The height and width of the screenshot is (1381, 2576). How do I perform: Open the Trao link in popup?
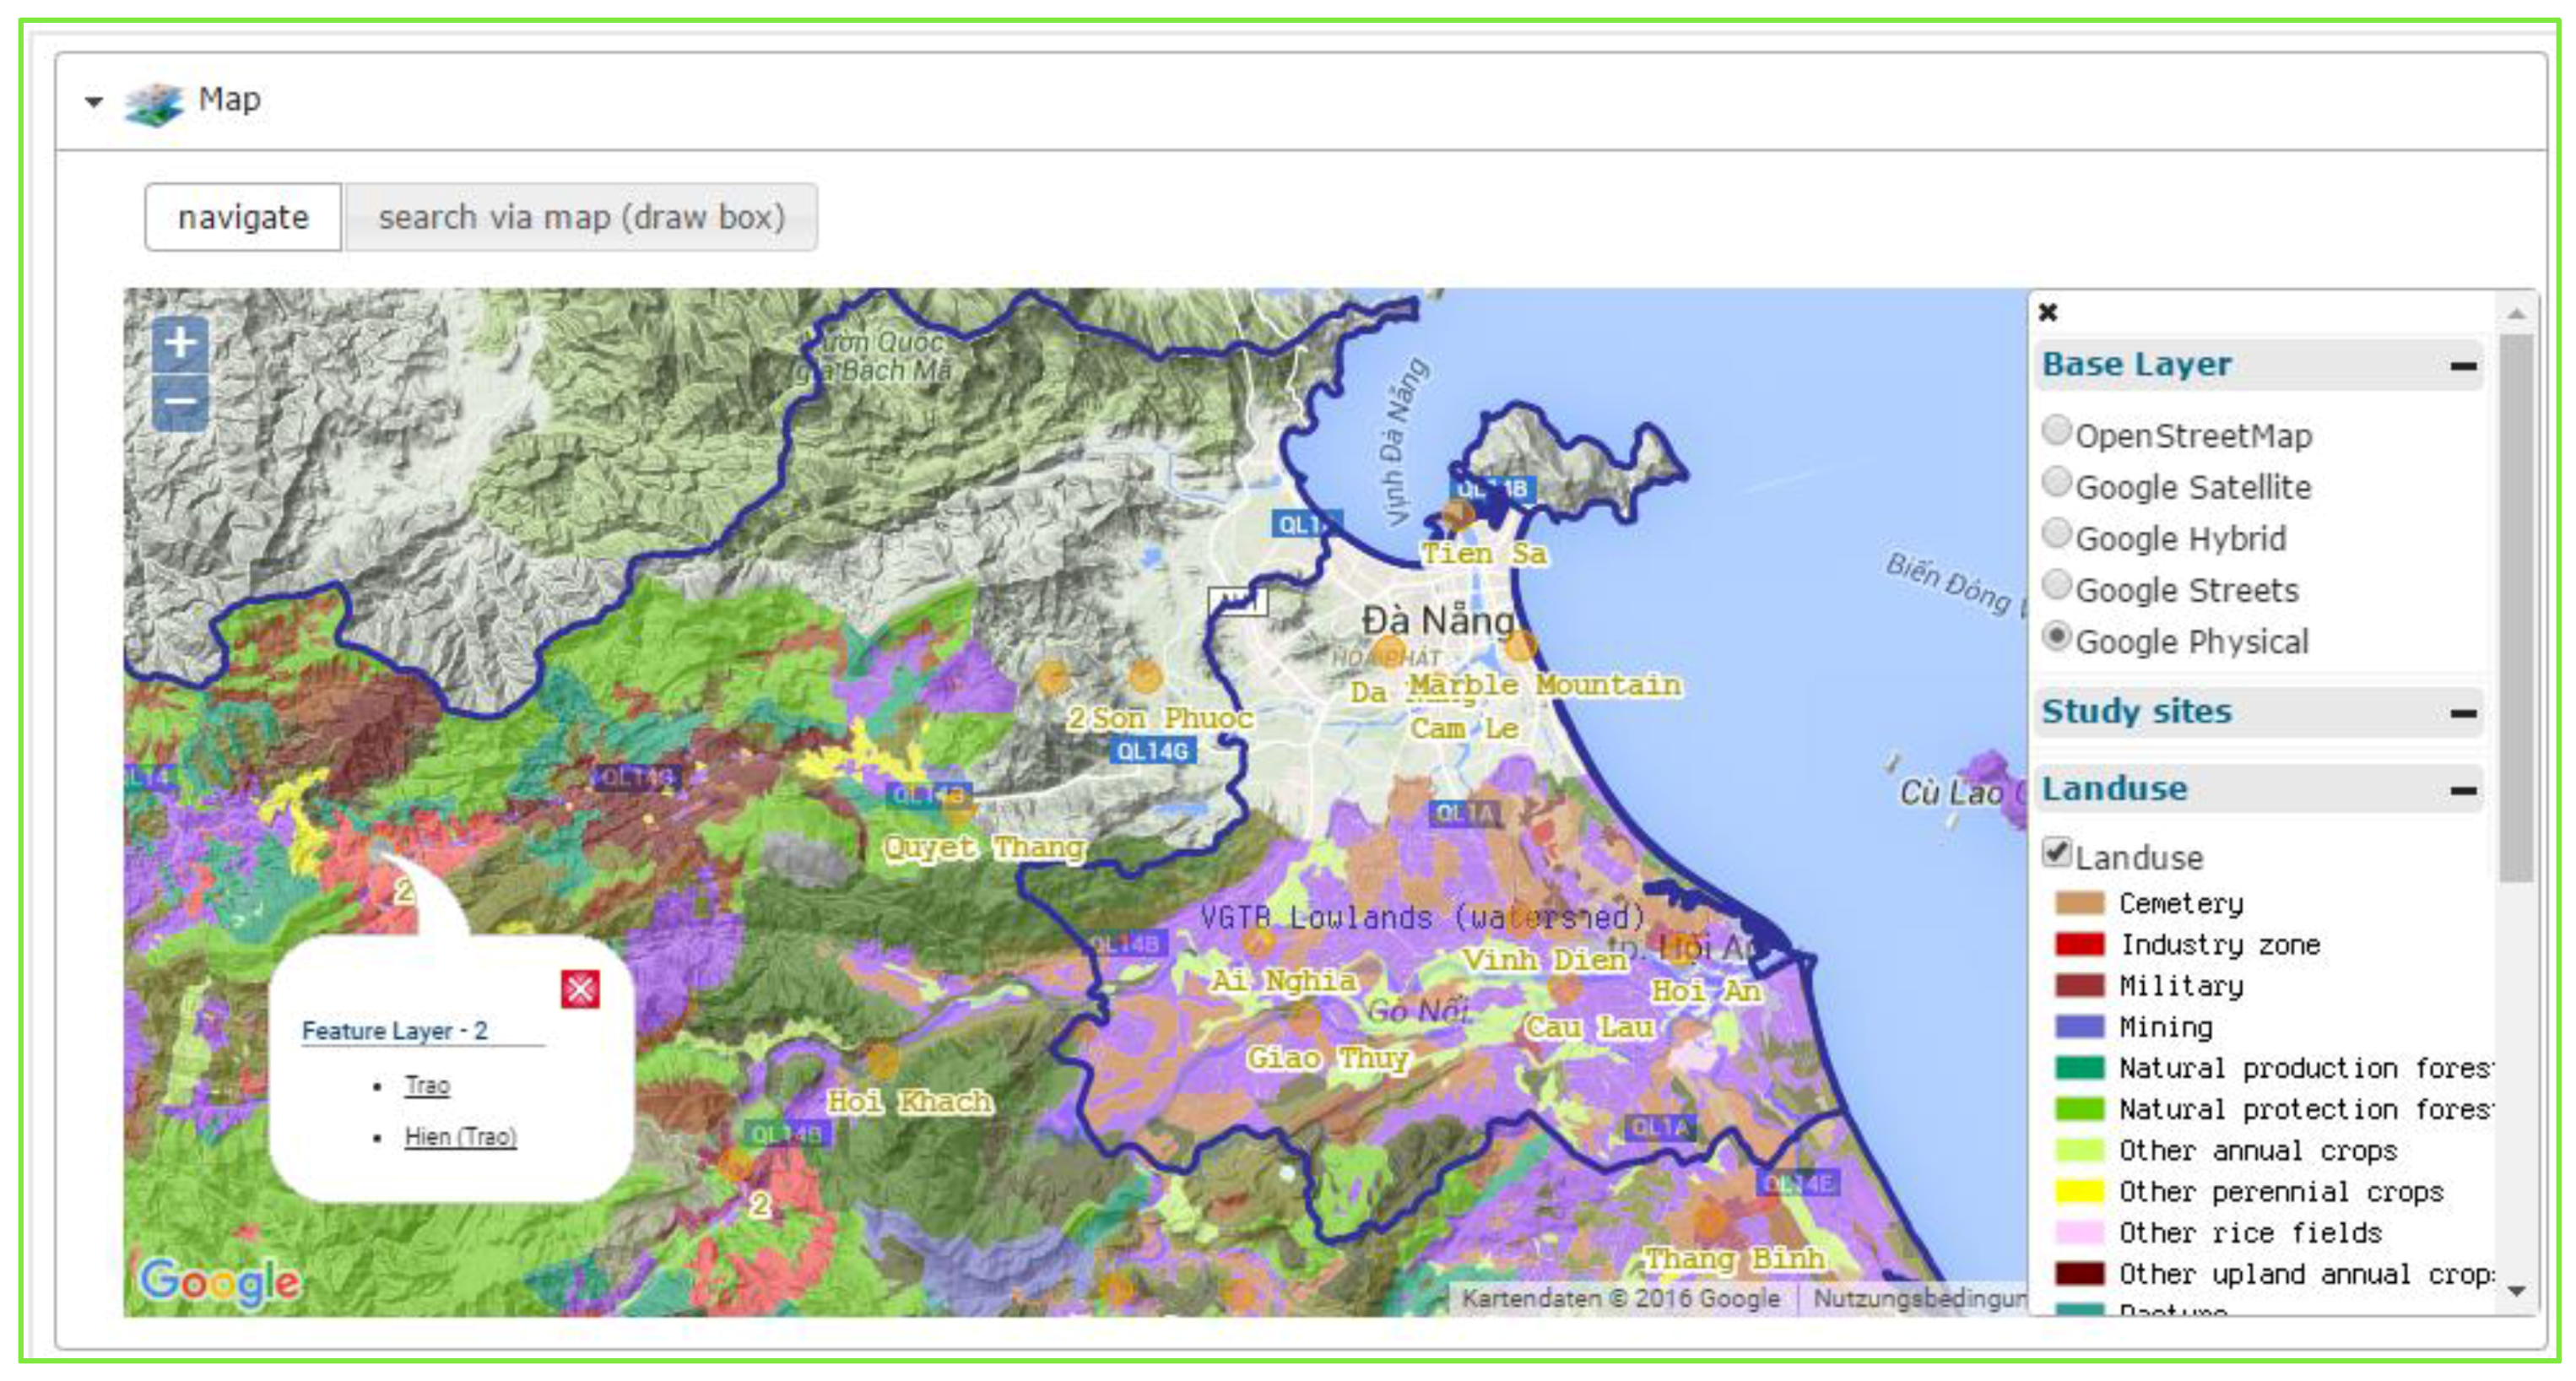coord(427,1085)
